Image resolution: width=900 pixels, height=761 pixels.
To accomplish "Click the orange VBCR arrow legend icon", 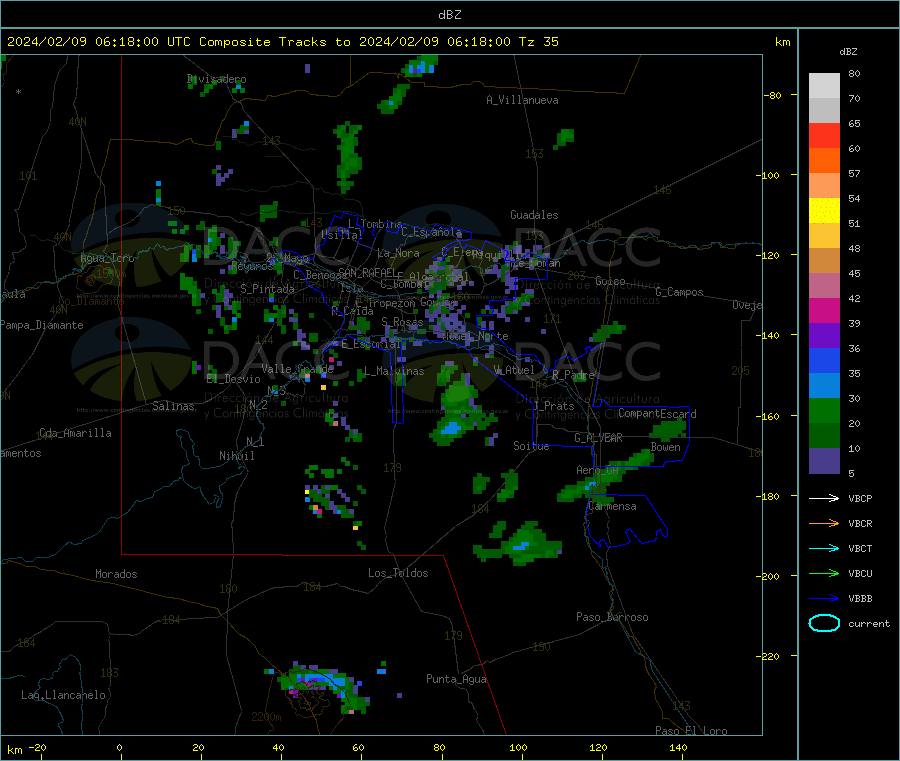I will 824,523.
